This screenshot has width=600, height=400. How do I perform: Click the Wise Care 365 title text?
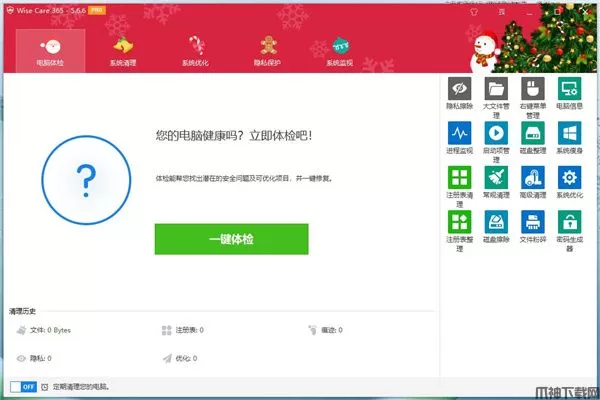[x=51, y=10]
